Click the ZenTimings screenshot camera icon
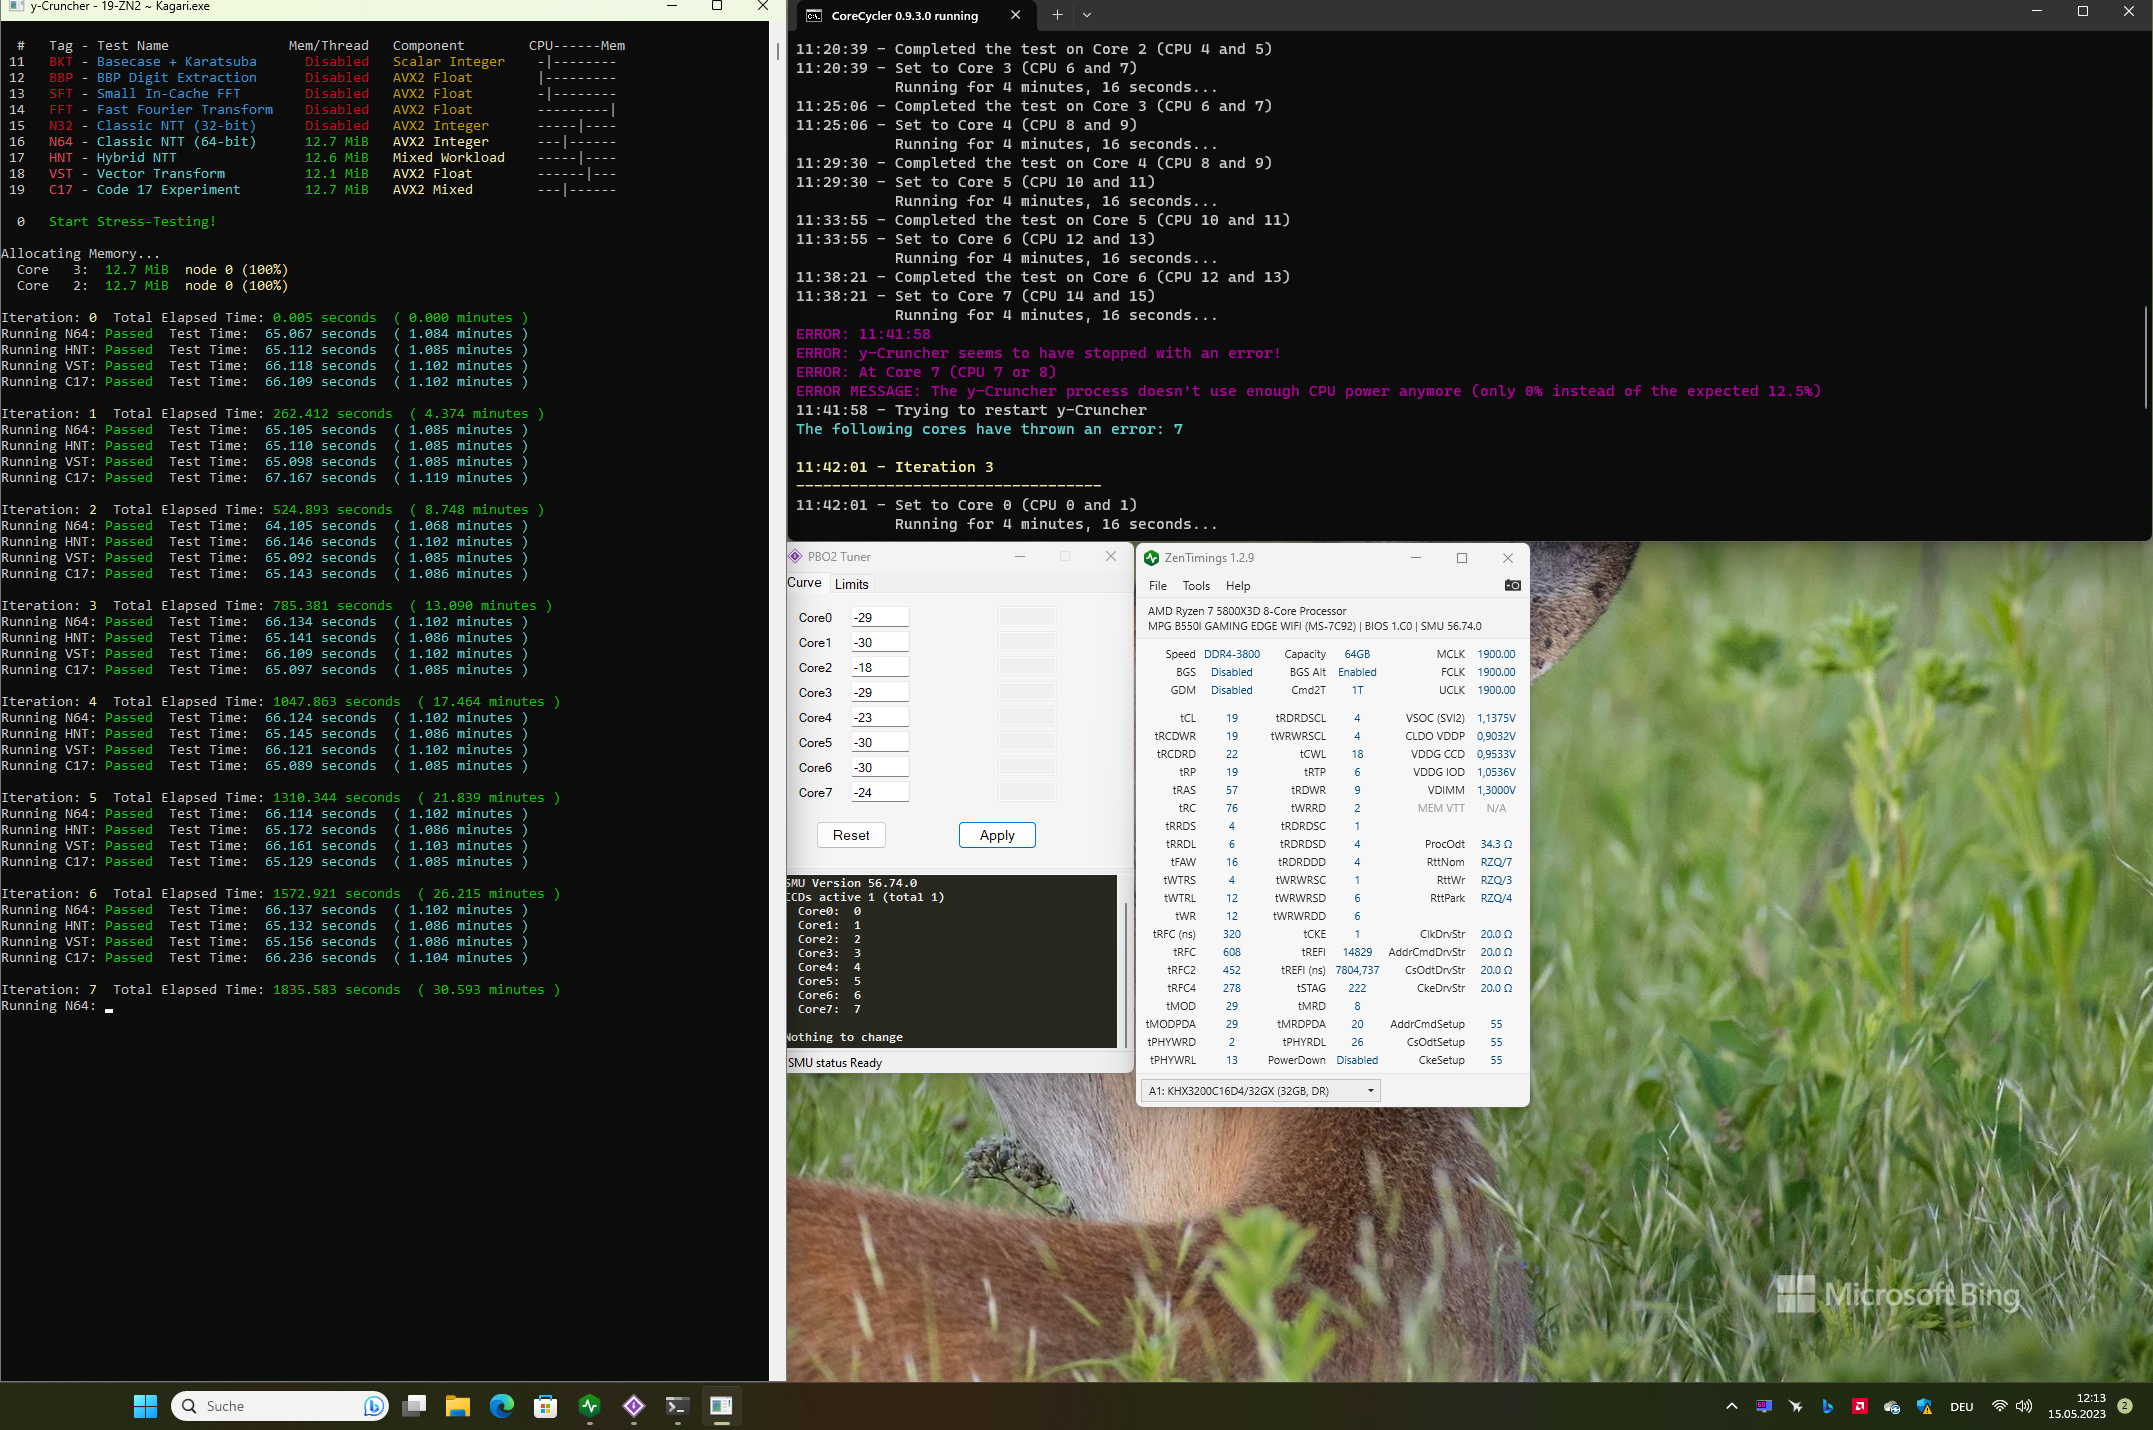 [1512, 586]
